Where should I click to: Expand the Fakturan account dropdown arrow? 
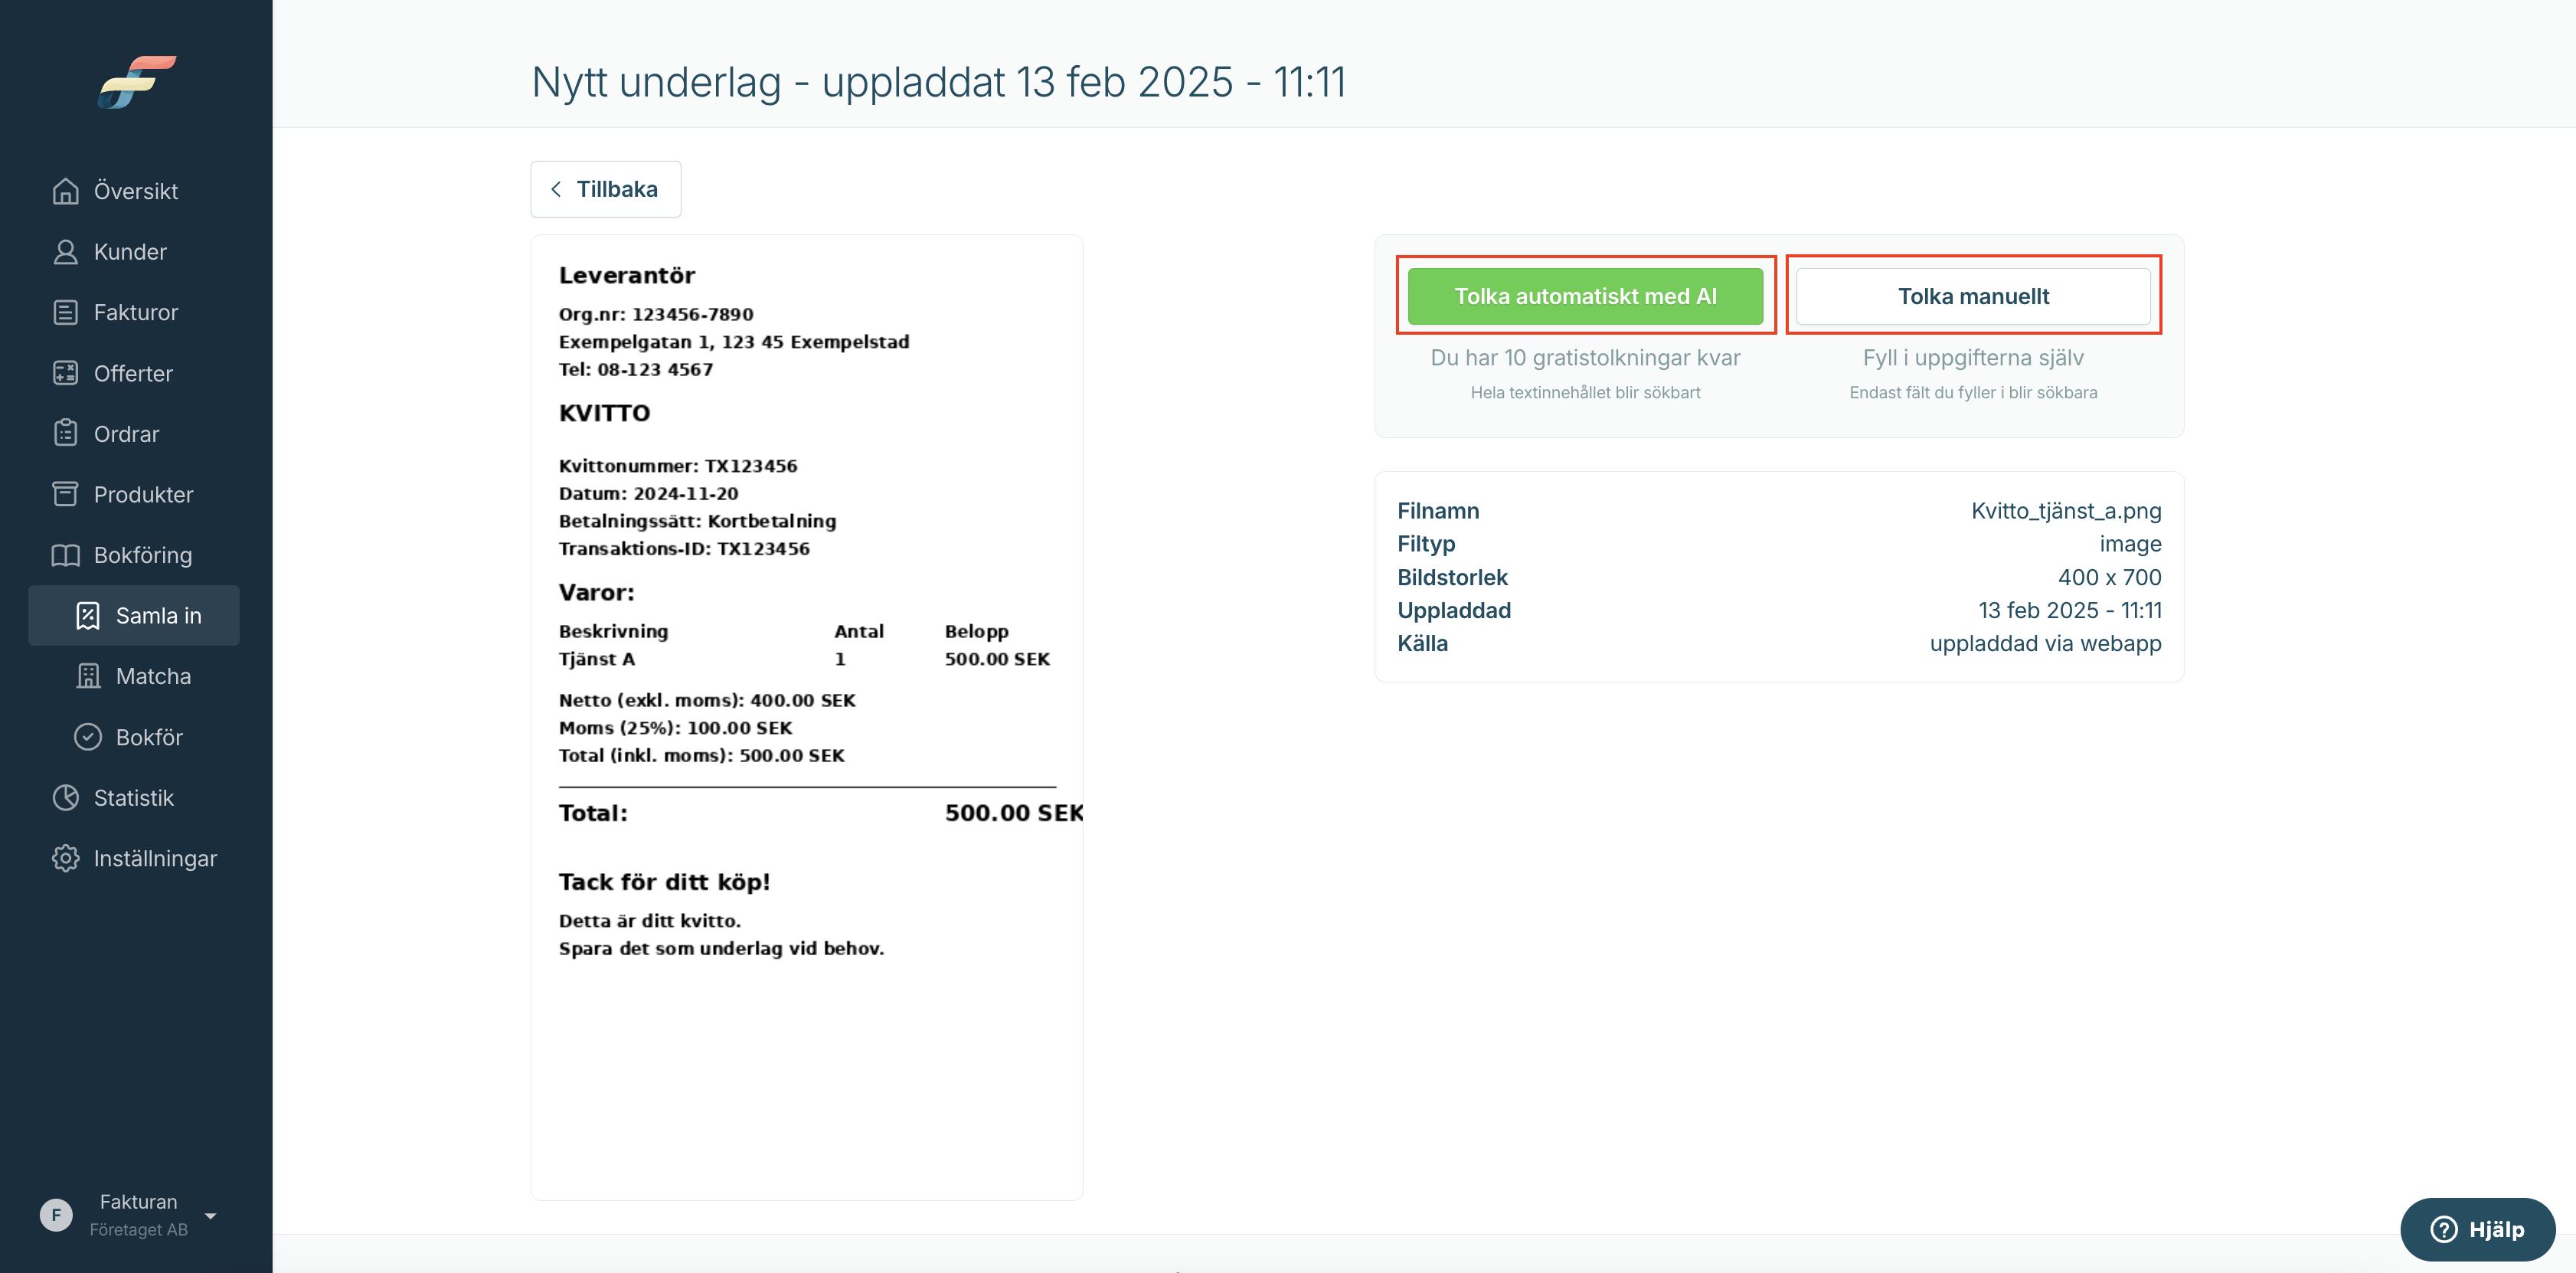(210, 1216)
